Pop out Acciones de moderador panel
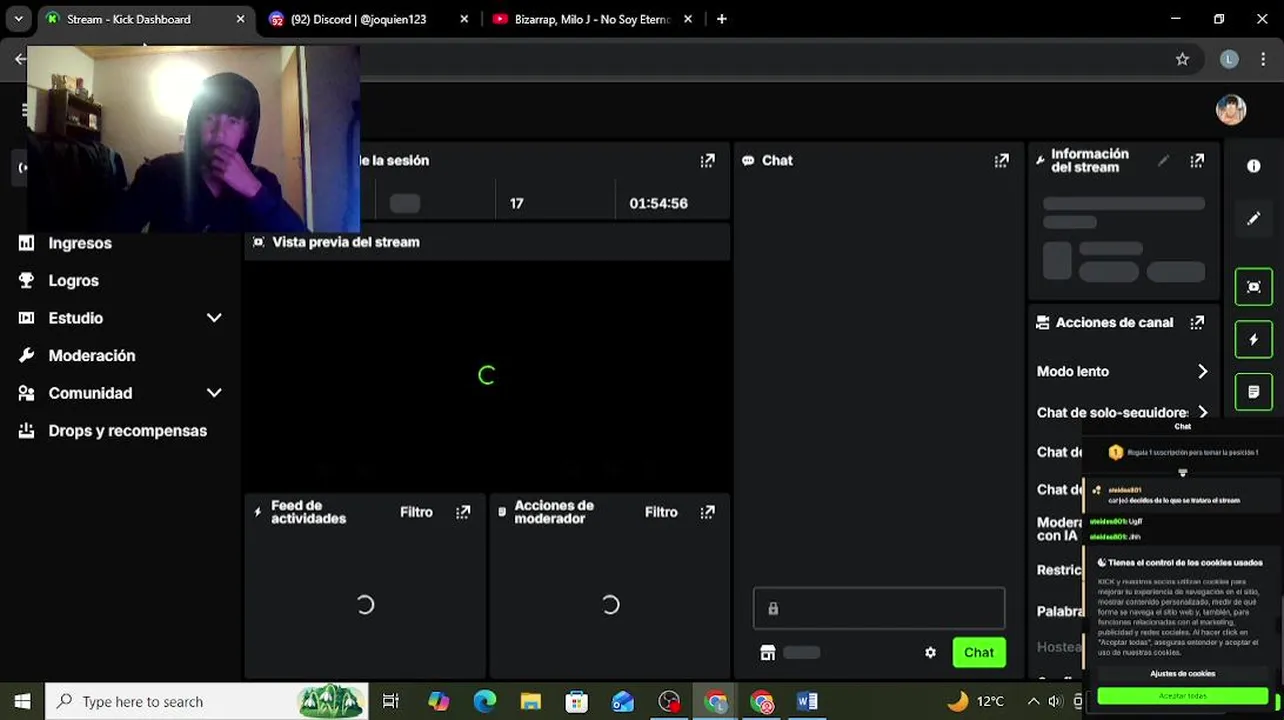The height and width of the screenshot is (720, 1284). 707,512
